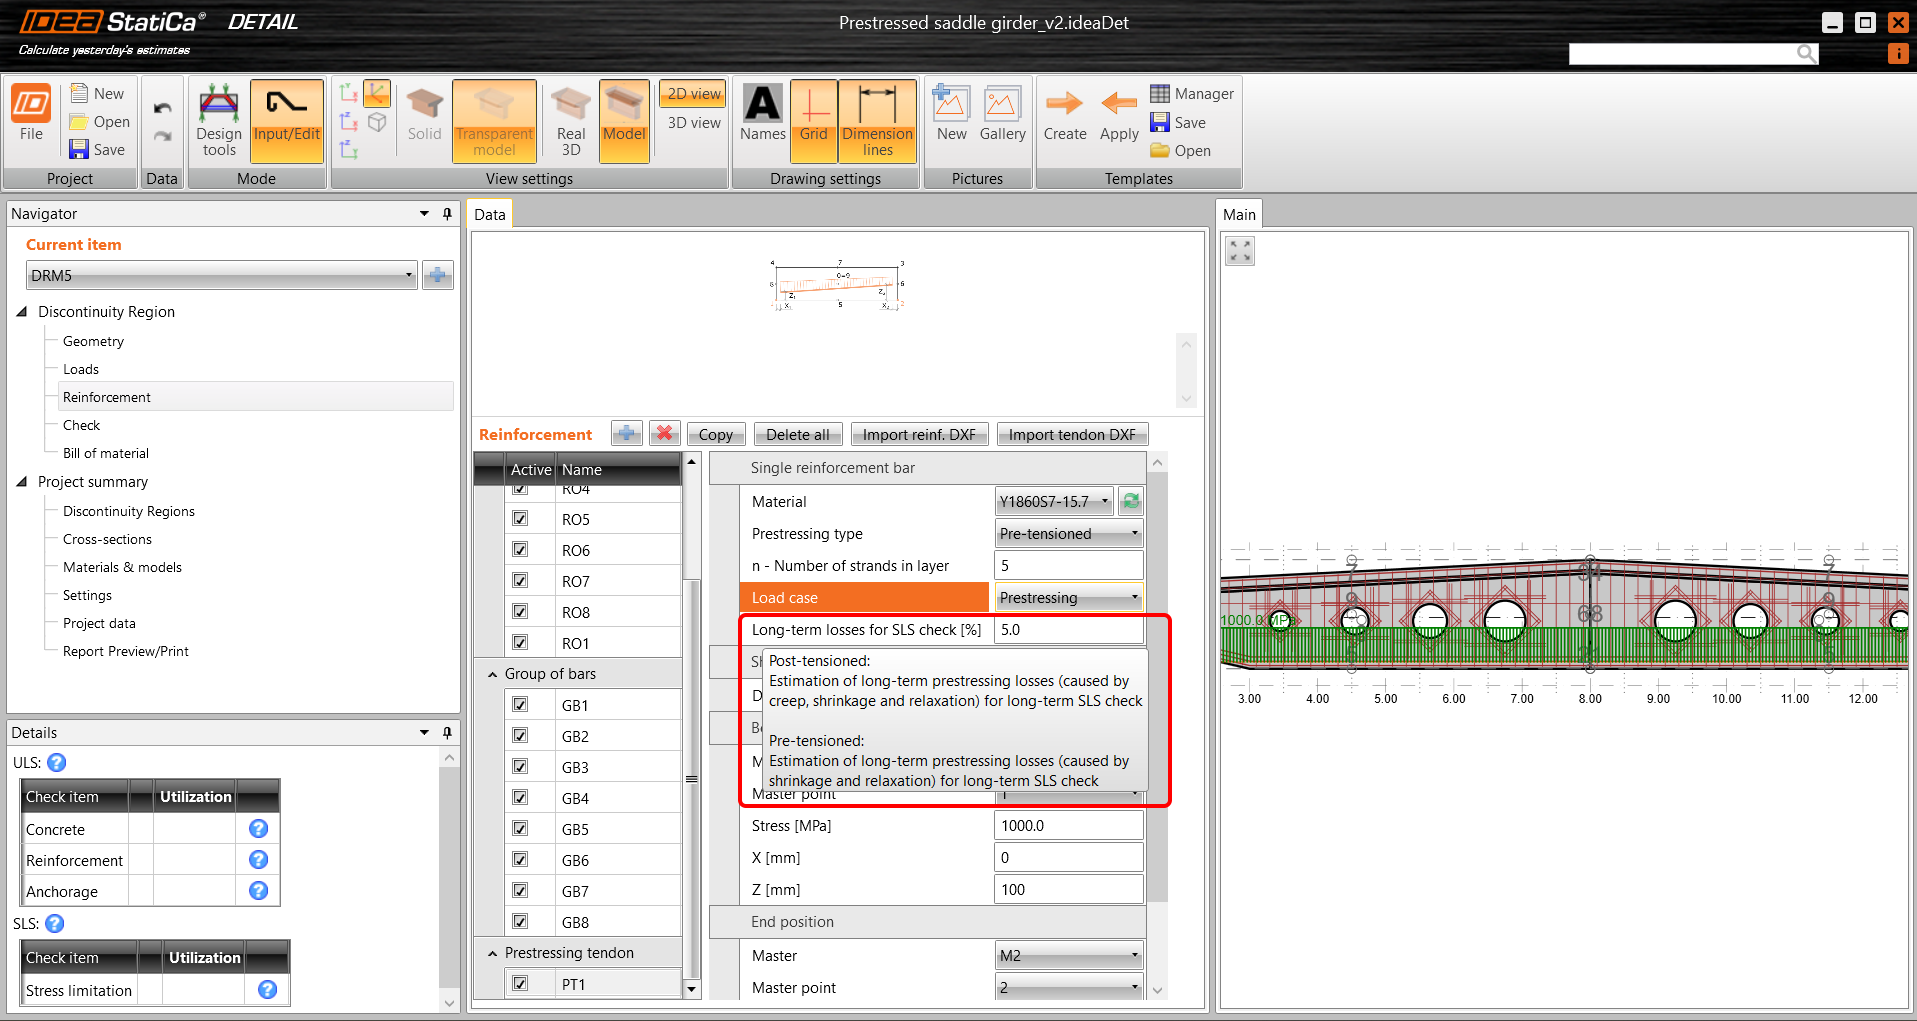
Task: Collapse the Group of bars section
Action: pyautogui.click(x=492, y=674)
